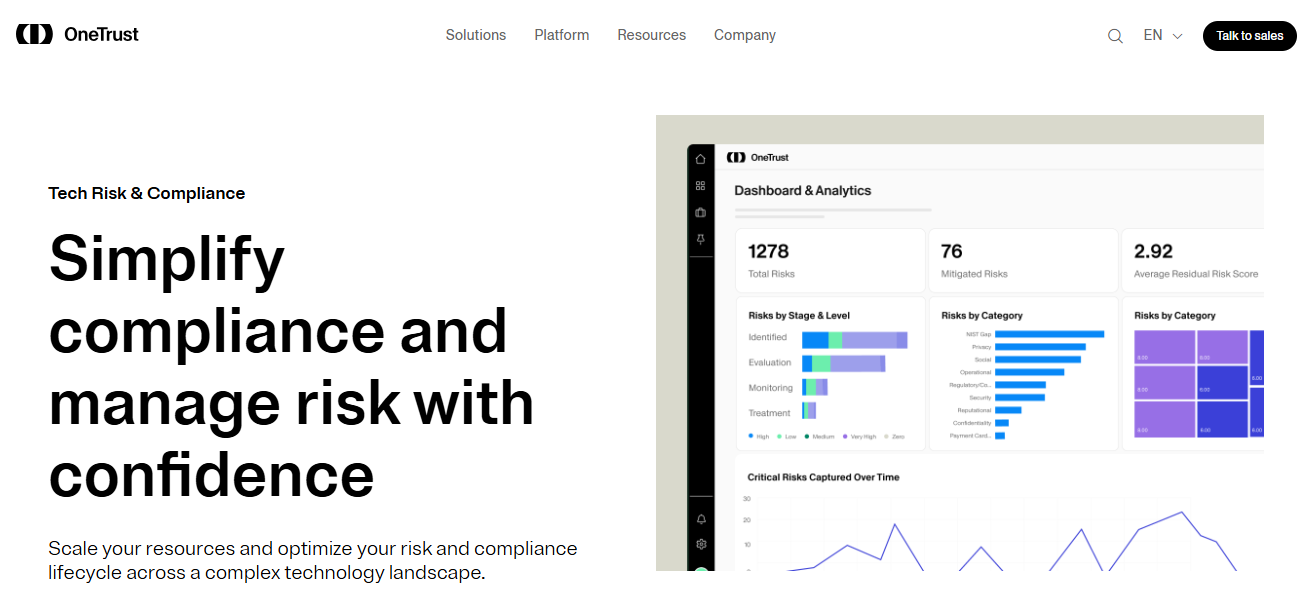Open the apps grid icon in the sidebar
The height and width of the screenshot is (600, 1312).
[x=700, y=185]
